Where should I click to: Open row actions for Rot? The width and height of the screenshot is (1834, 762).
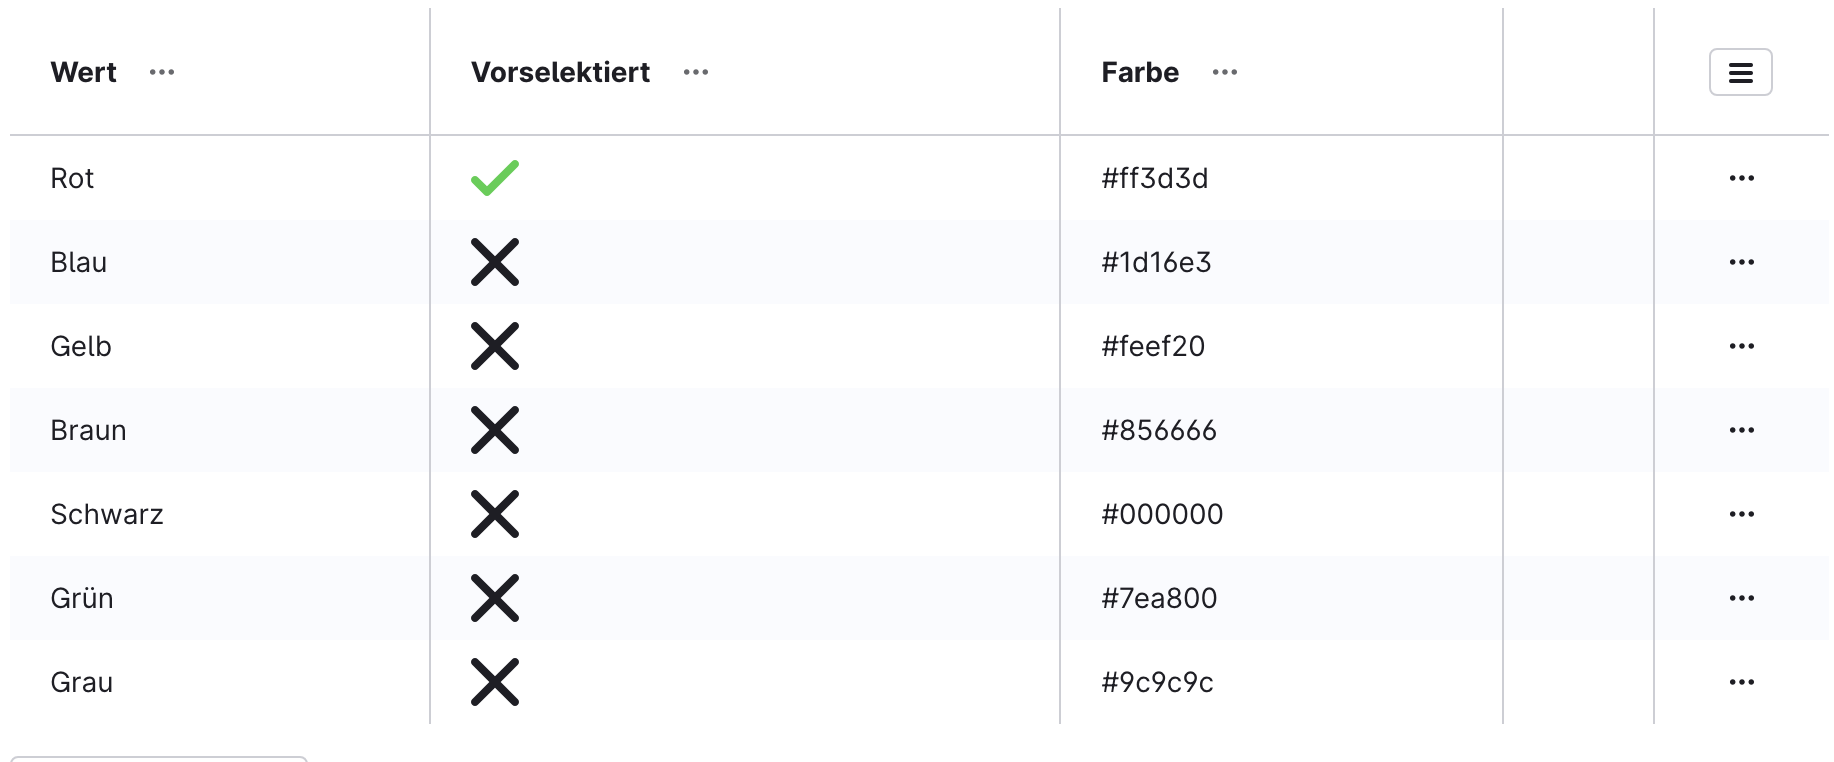(1741, 178)
